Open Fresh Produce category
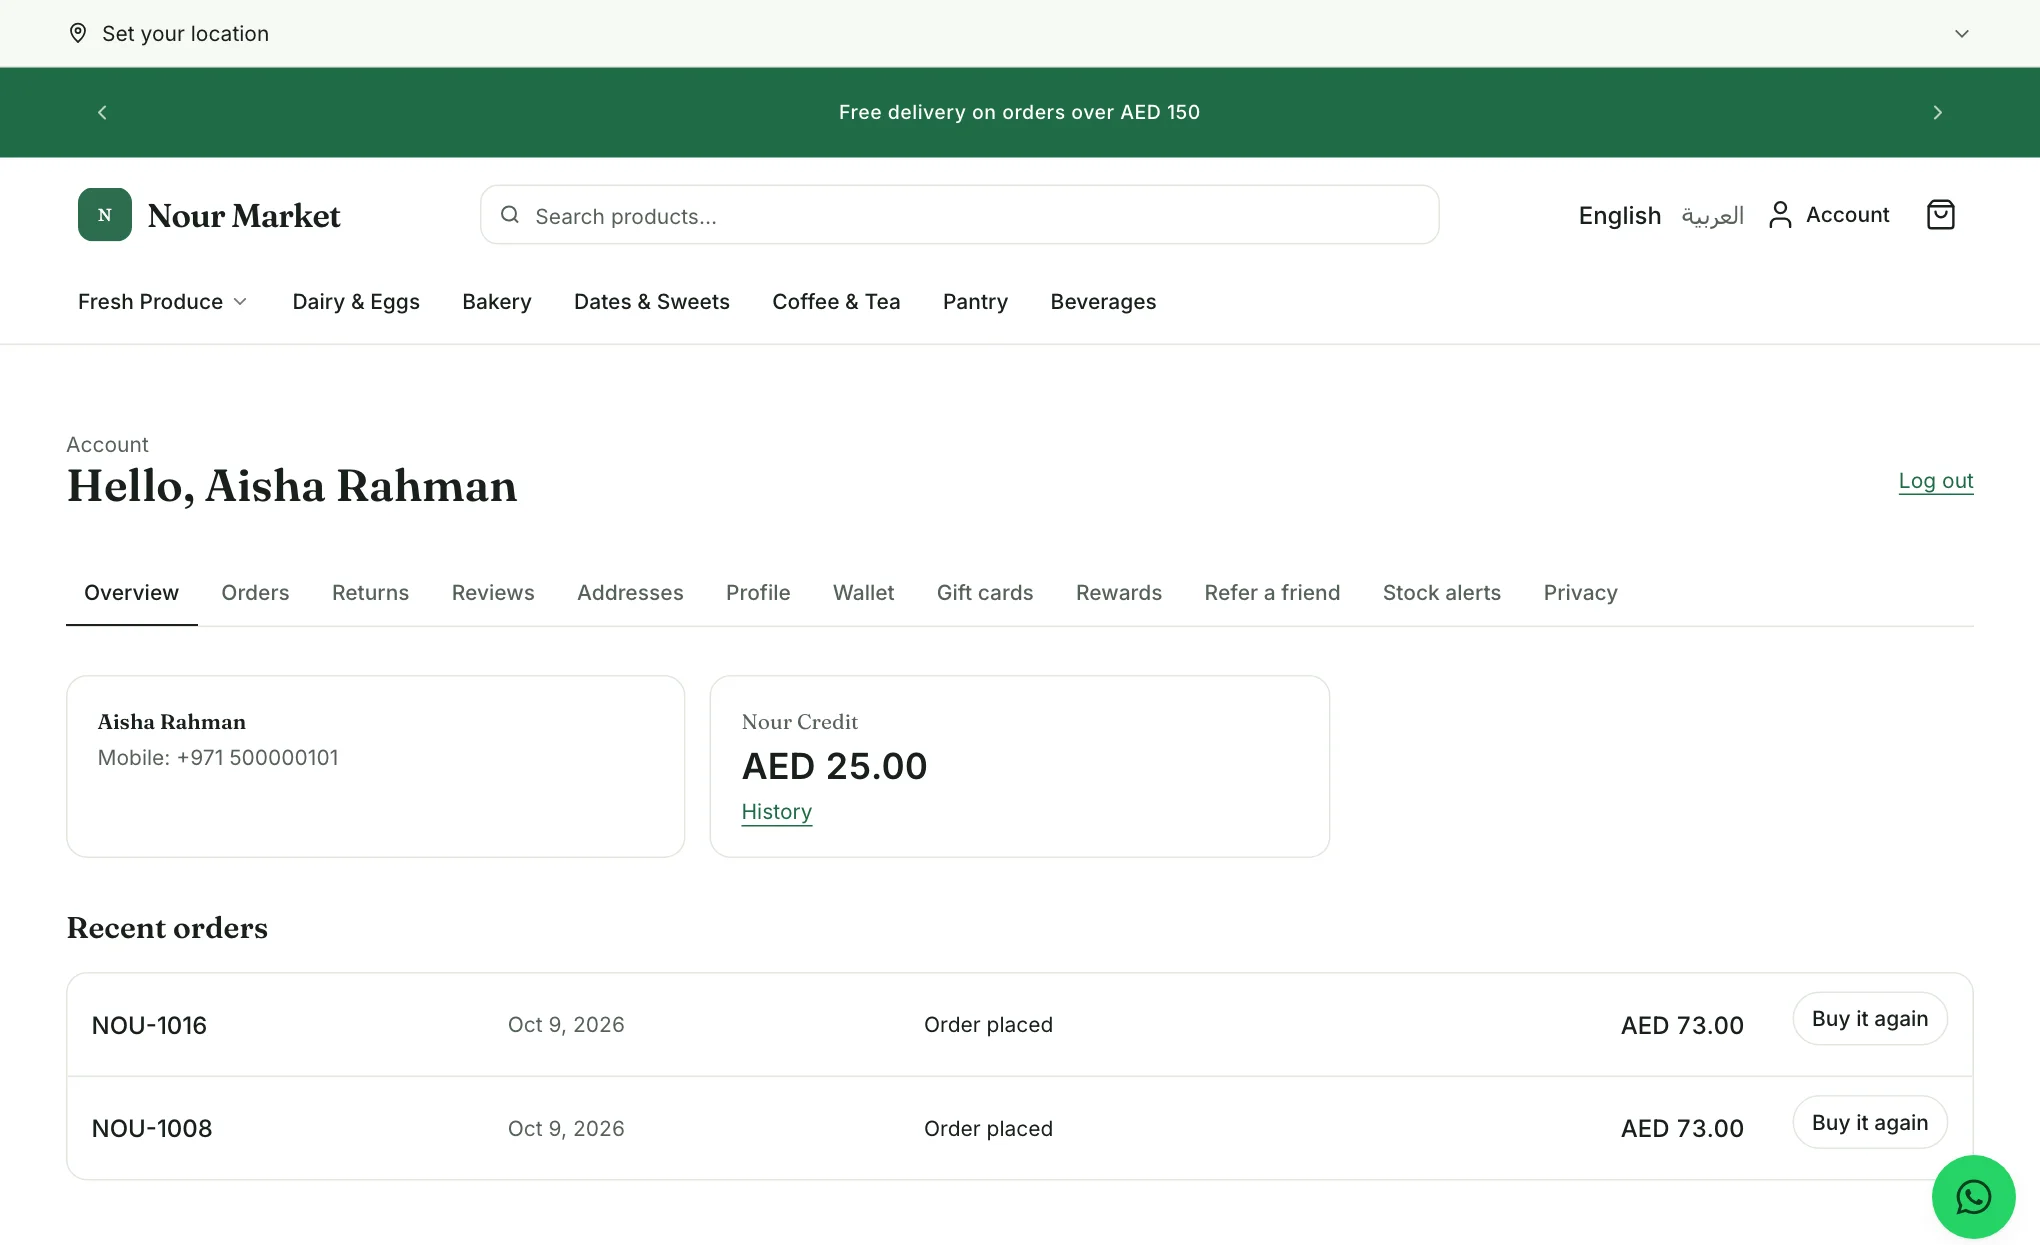 click(150, 302)
